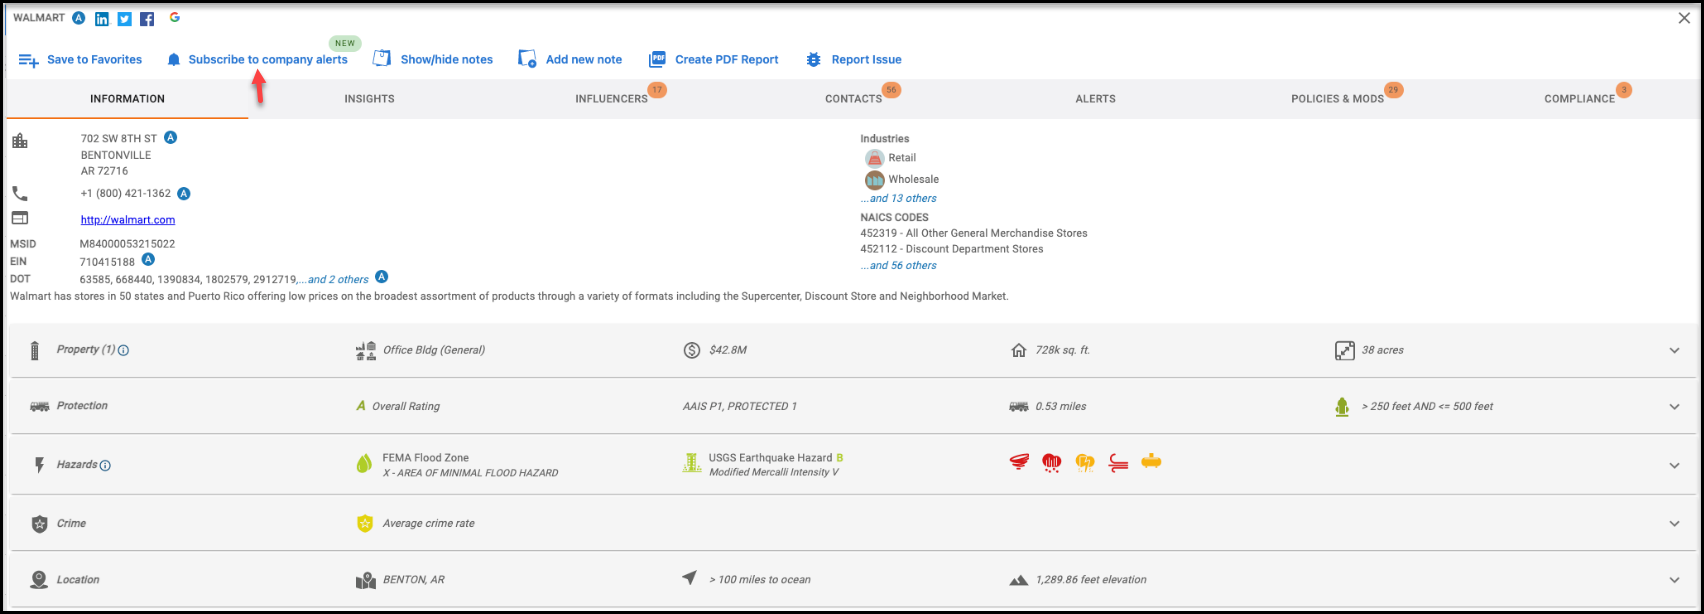This screenshot has width=1704, height=614.
Task: Click 'Average crime rate' text
Action: [x=429, y=523]
